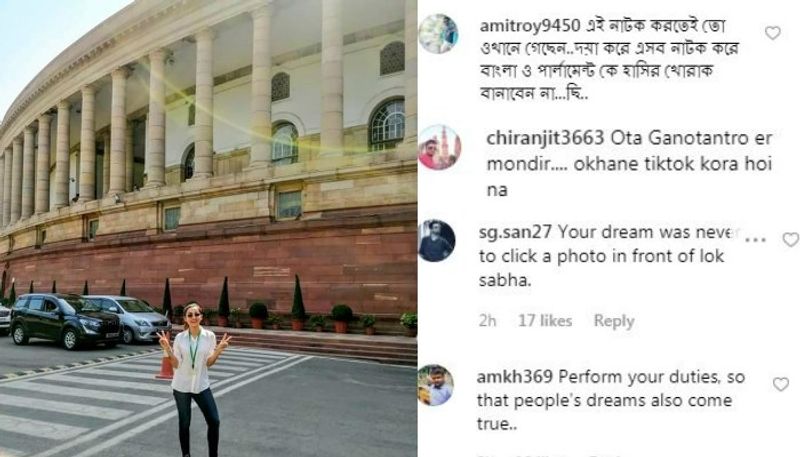Open the chiranjit3663 username link
The height and width of the screenshot is (457, 800).
545,138
